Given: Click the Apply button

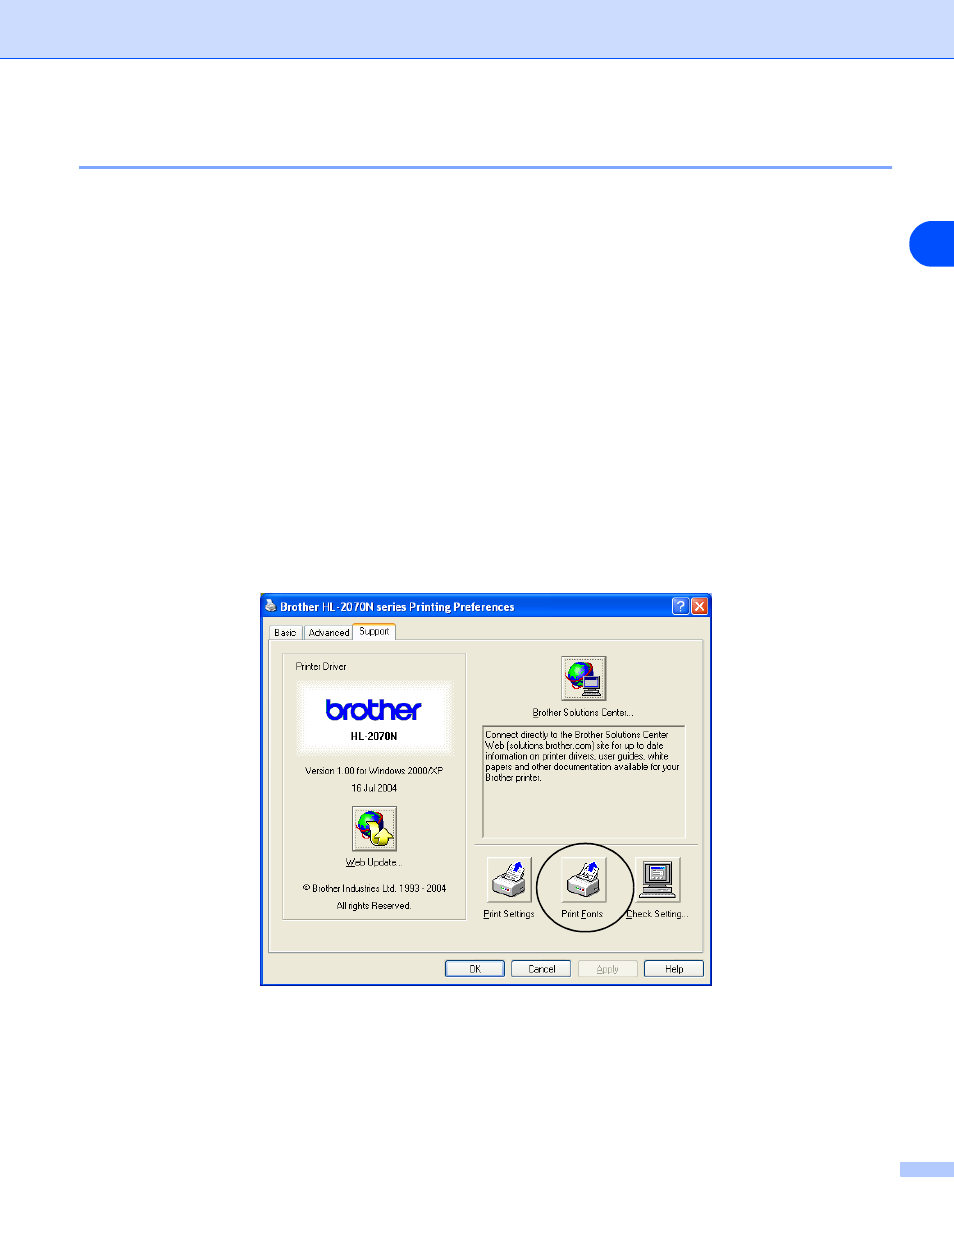Looking at the screenshot, I should point(608,969).
